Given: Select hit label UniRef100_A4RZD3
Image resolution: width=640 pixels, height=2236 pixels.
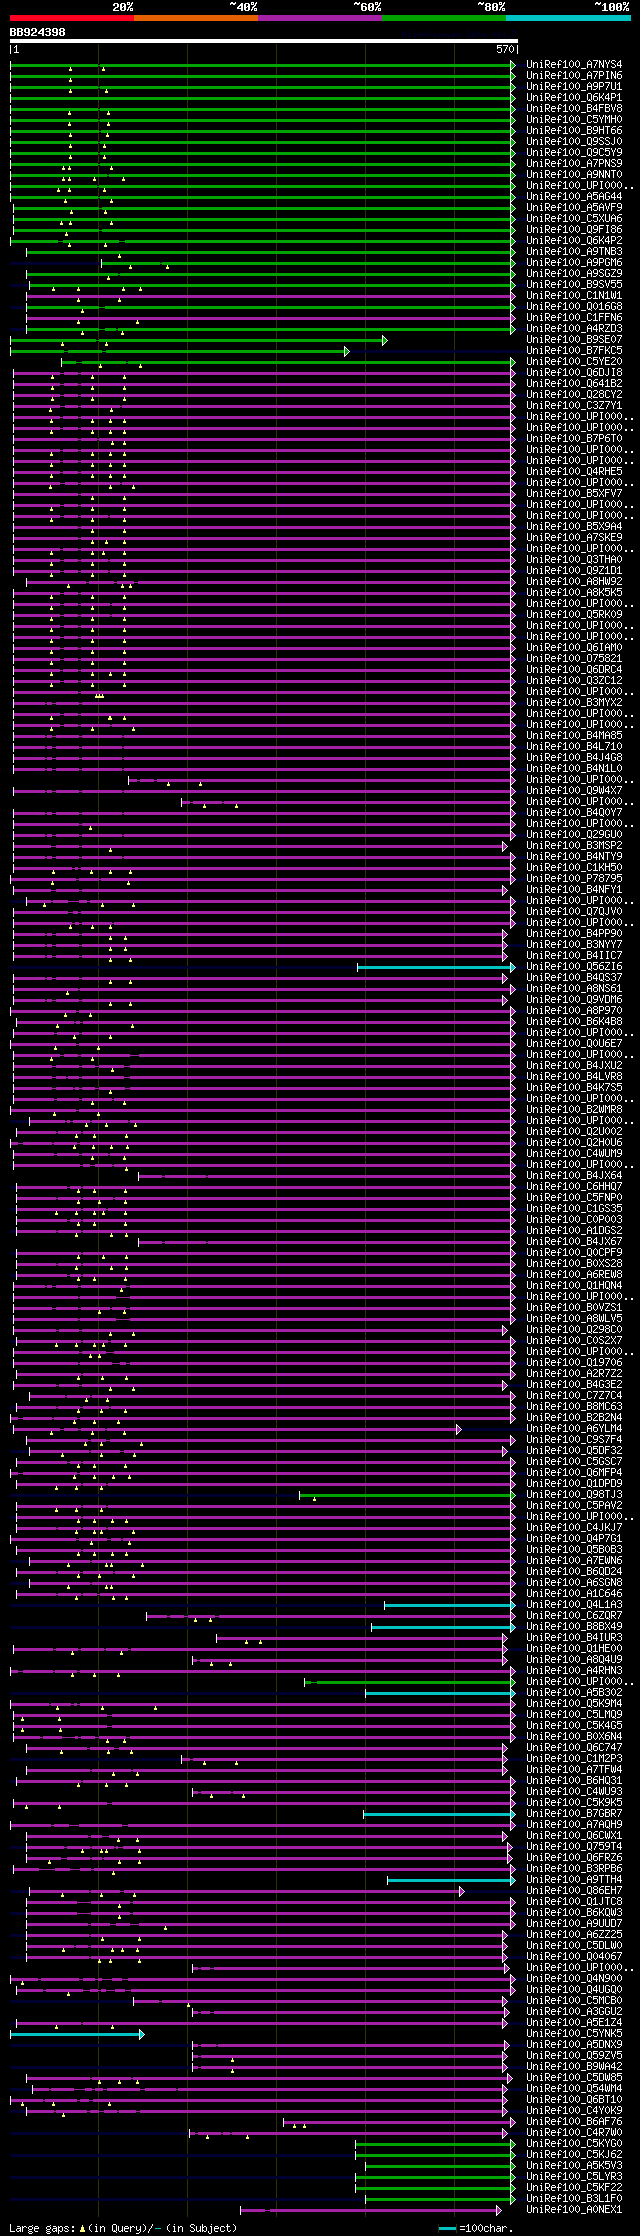Looking at the screenshot, I should pos(574,329).
